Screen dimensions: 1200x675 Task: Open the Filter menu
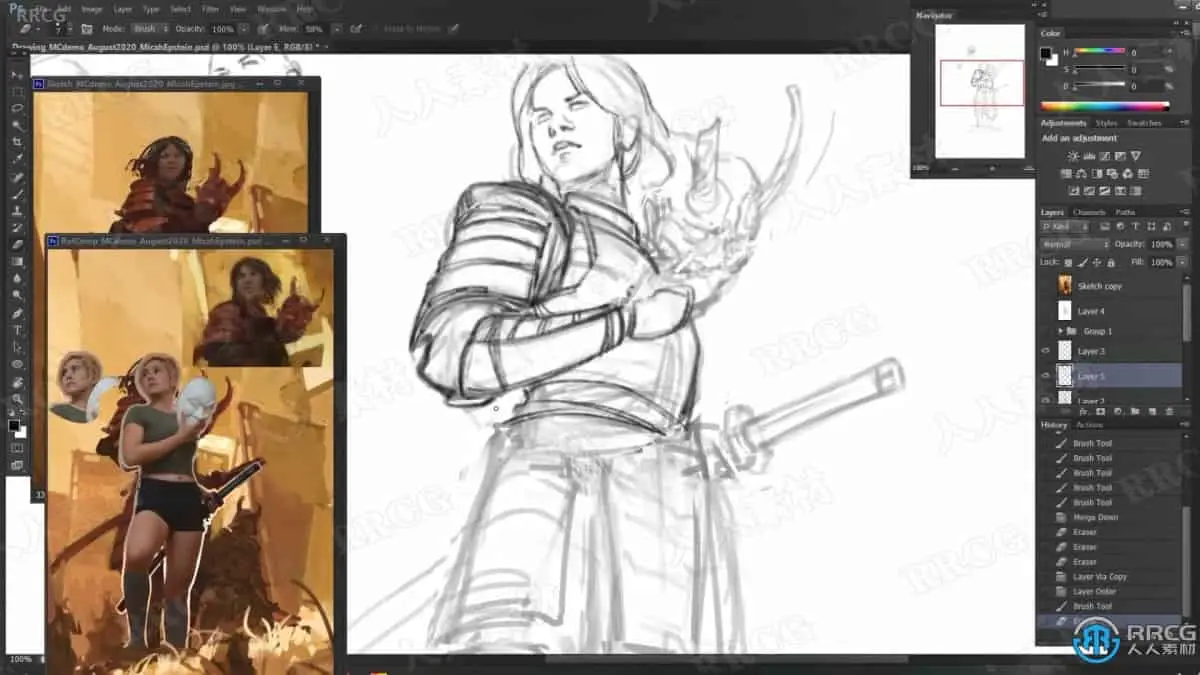(x=210, y=8)
